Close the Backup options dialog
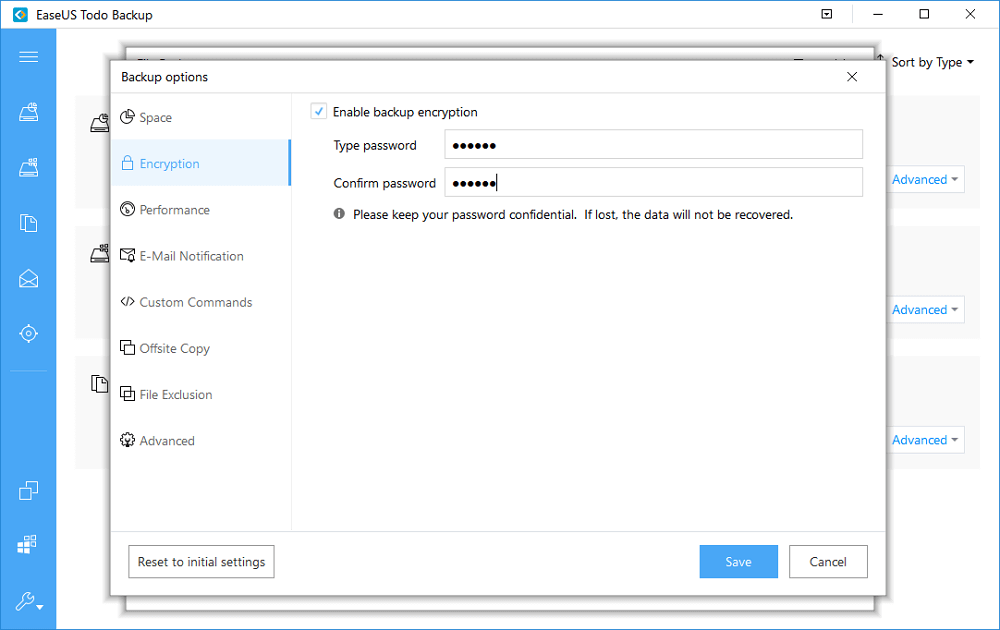This screenshot has width=1000, height=630. (852, 77)
